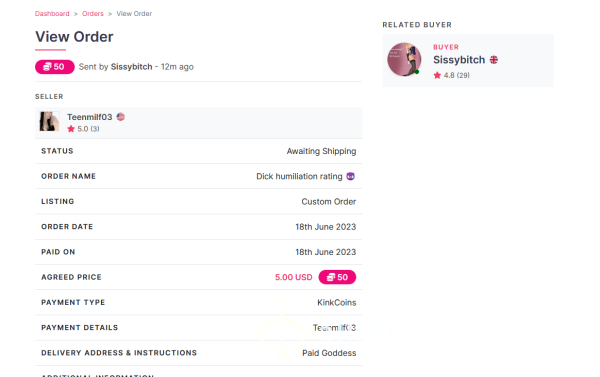Click the seller's 5.0 star rating icon
The width and height of the screenshot is (600, 377).
pos(71,129)
